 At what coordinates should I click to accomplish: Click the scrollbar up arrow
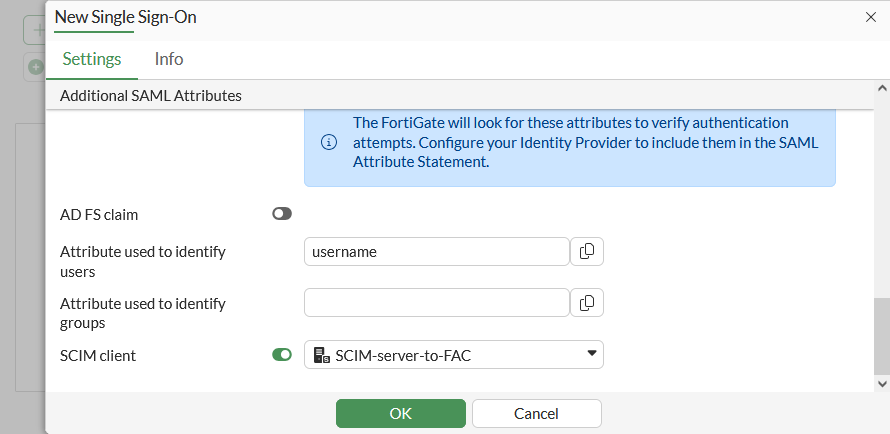point(881,90)
